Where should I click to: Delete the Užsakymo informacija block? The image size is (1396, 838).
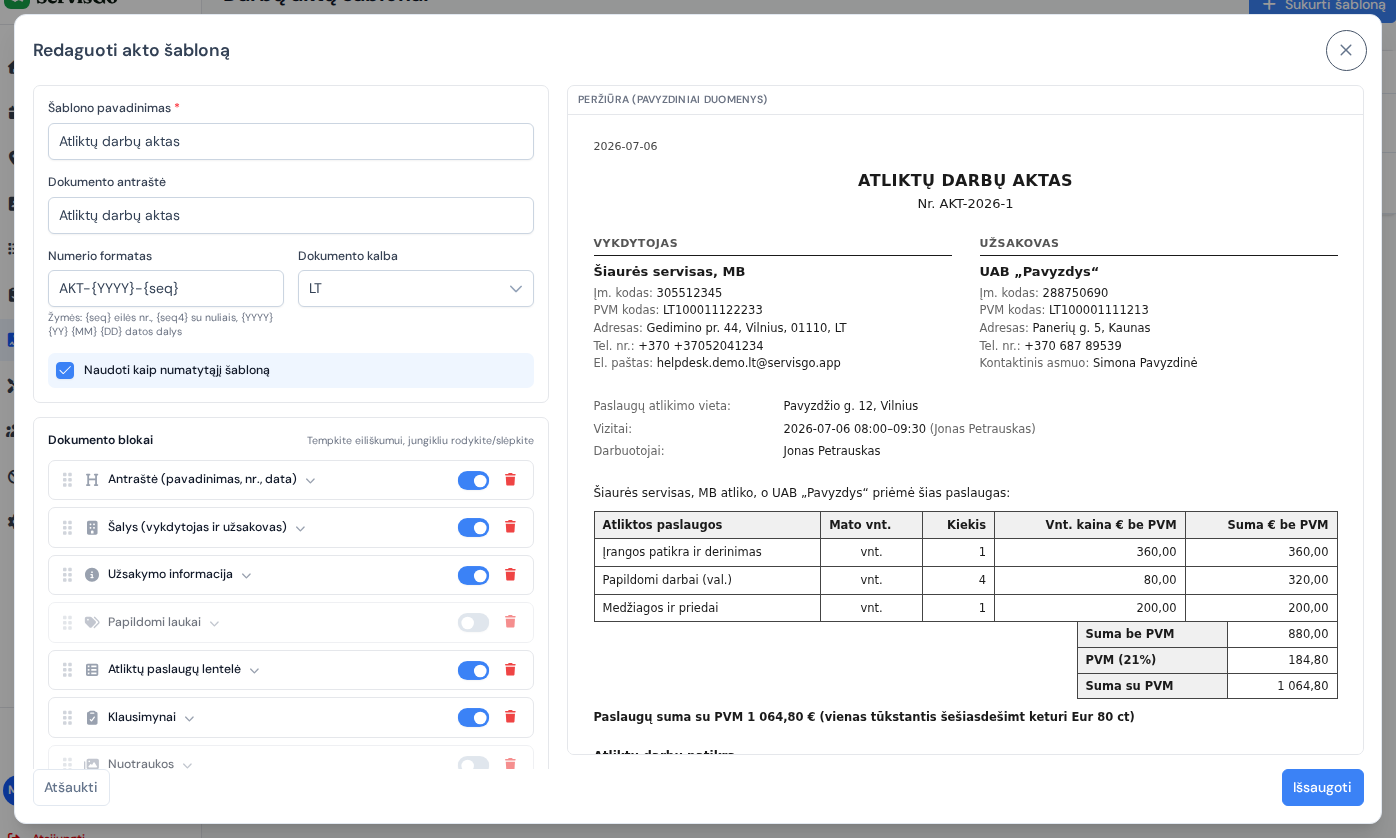(510, 575)
